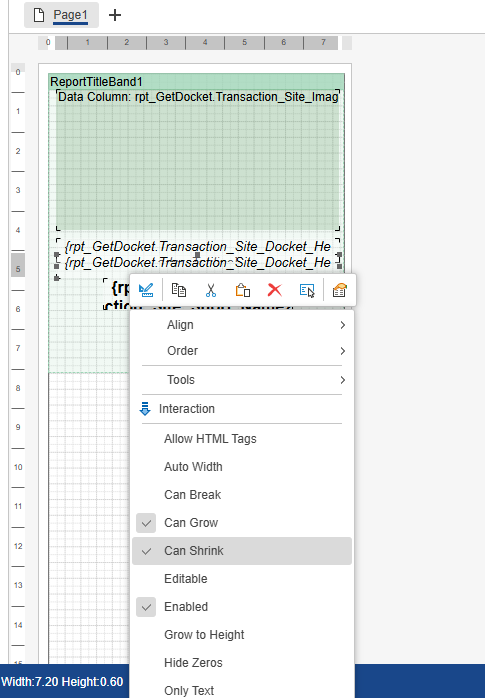The width and height of the screenshot is (485, 698).
Task: Expand the Align submenu arrow
Action: click(343, 325)
